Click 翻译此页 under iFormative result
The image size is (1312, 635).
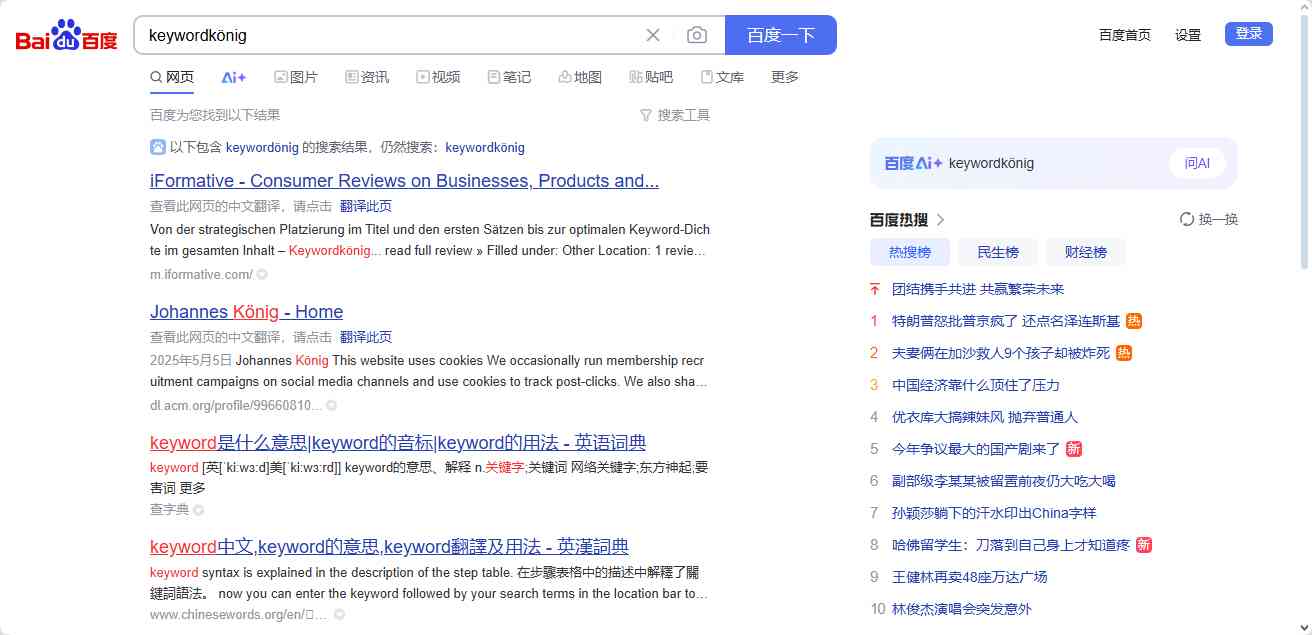(x=366, y=206)
